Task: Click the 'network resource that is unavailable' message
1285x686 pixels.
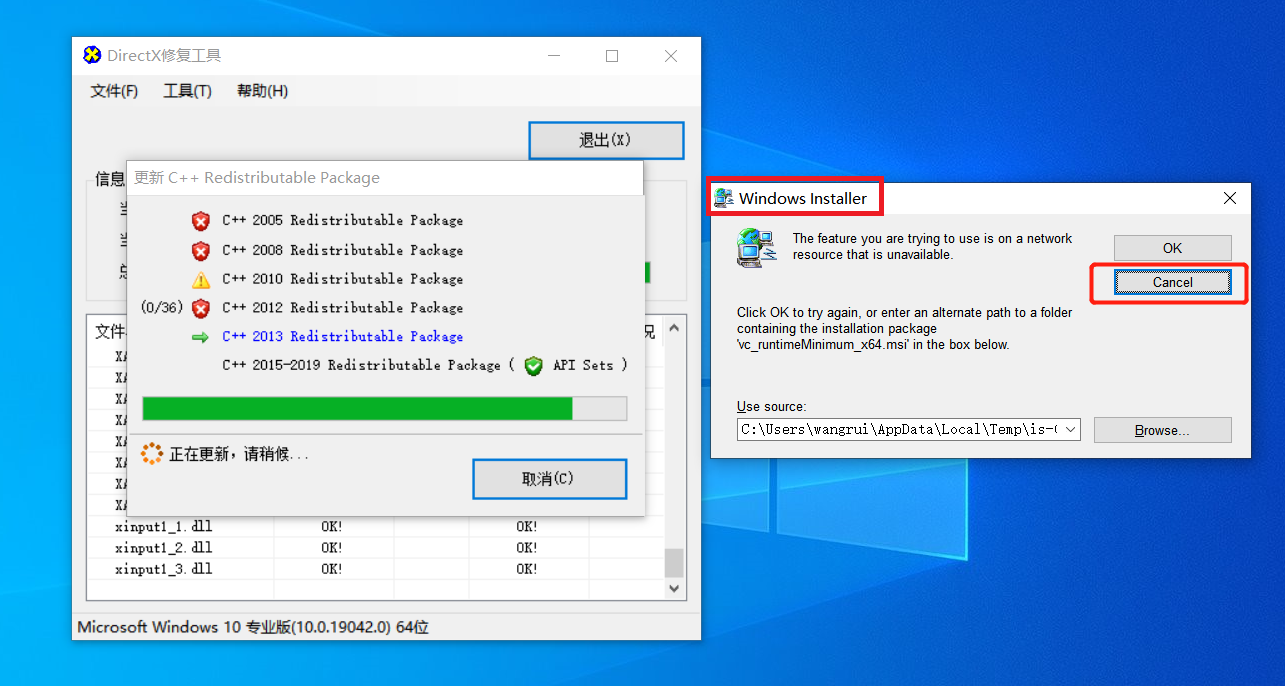Action: click(x=932, y=247)
